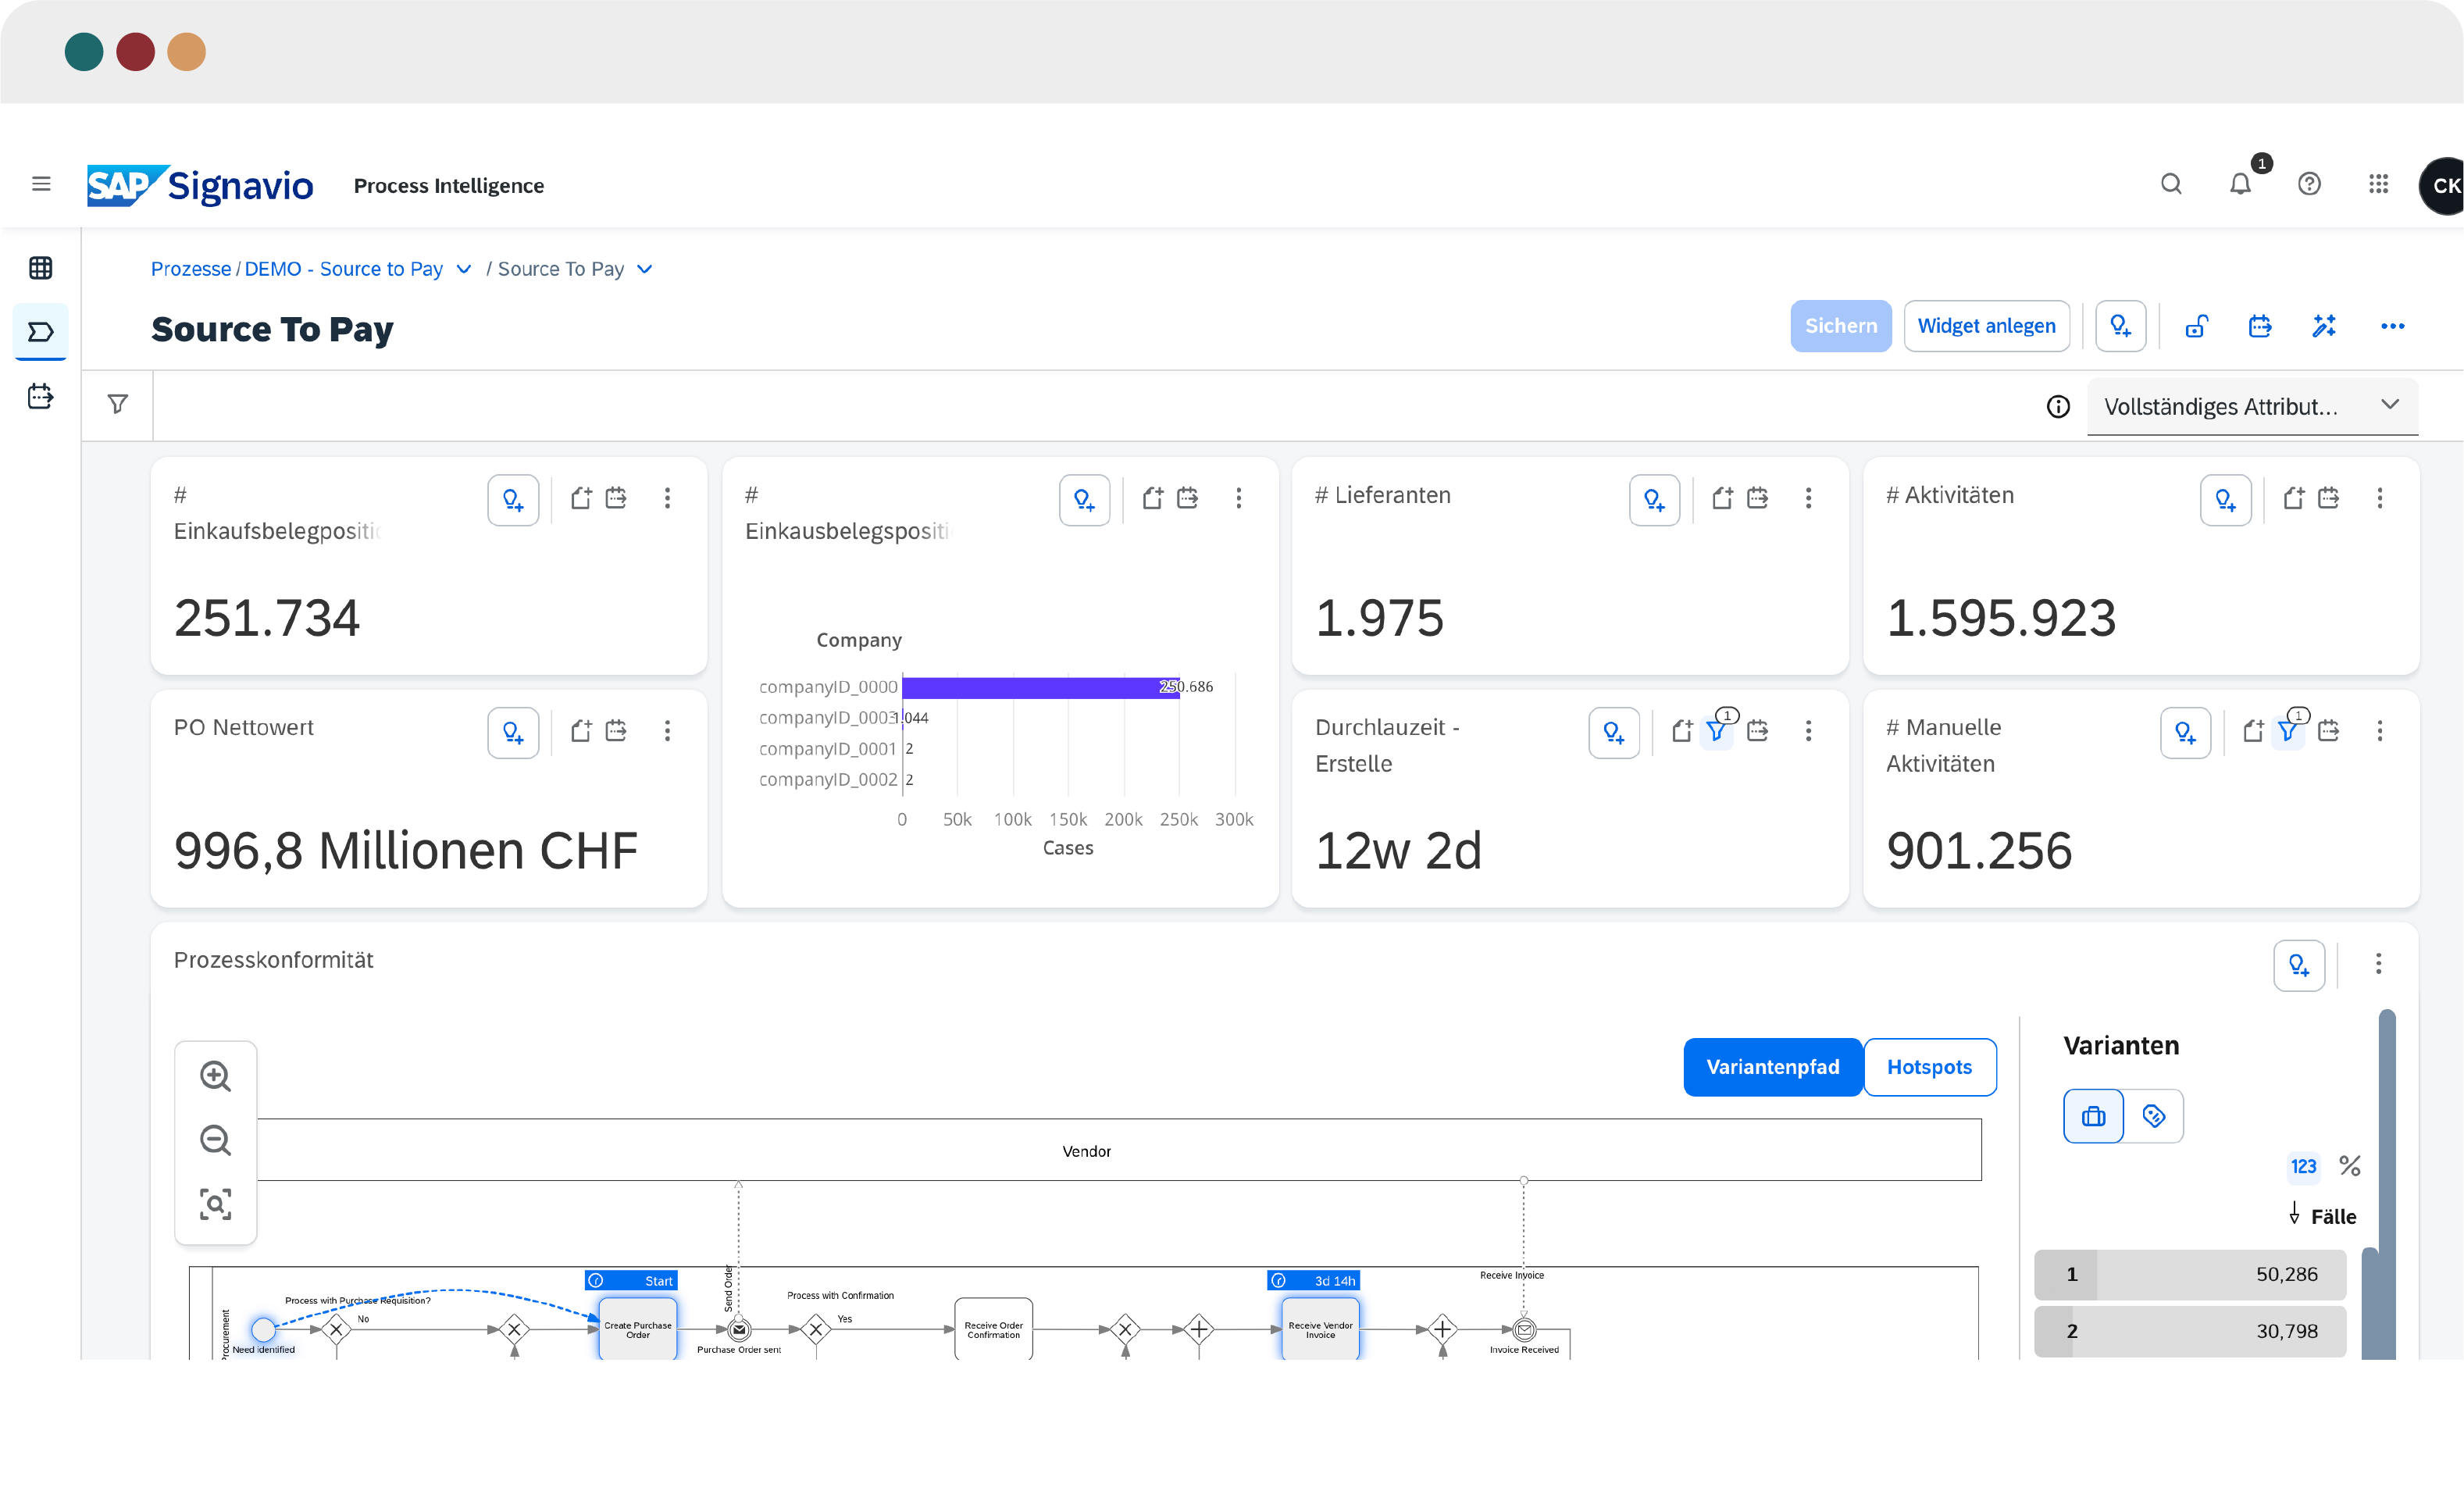Open the search icon in the top bar
Viewport: 2464px width, 1509px height.
point(2170,184)
